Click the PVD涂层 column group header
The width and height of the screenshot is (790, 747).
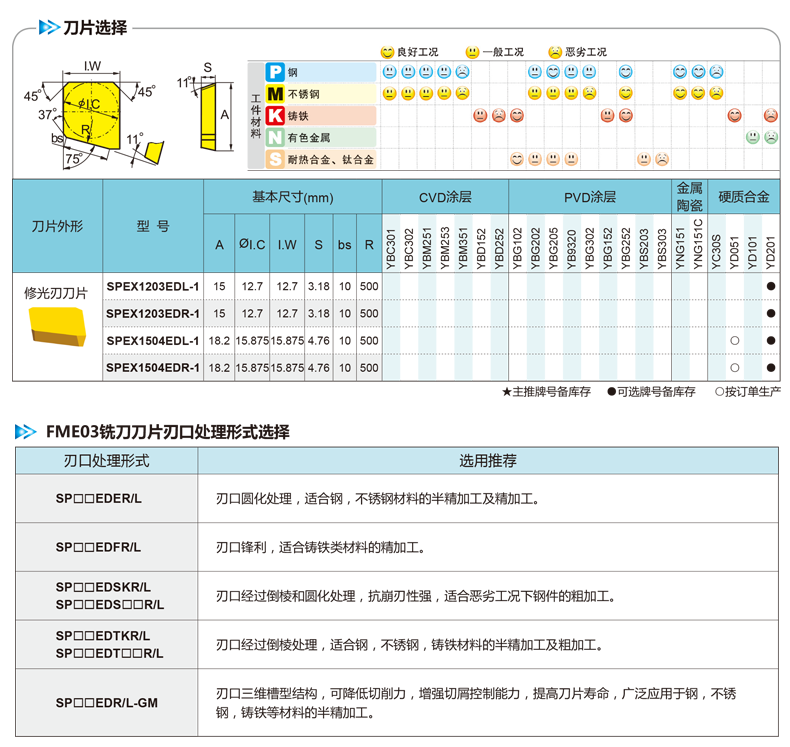click(590, 197)
